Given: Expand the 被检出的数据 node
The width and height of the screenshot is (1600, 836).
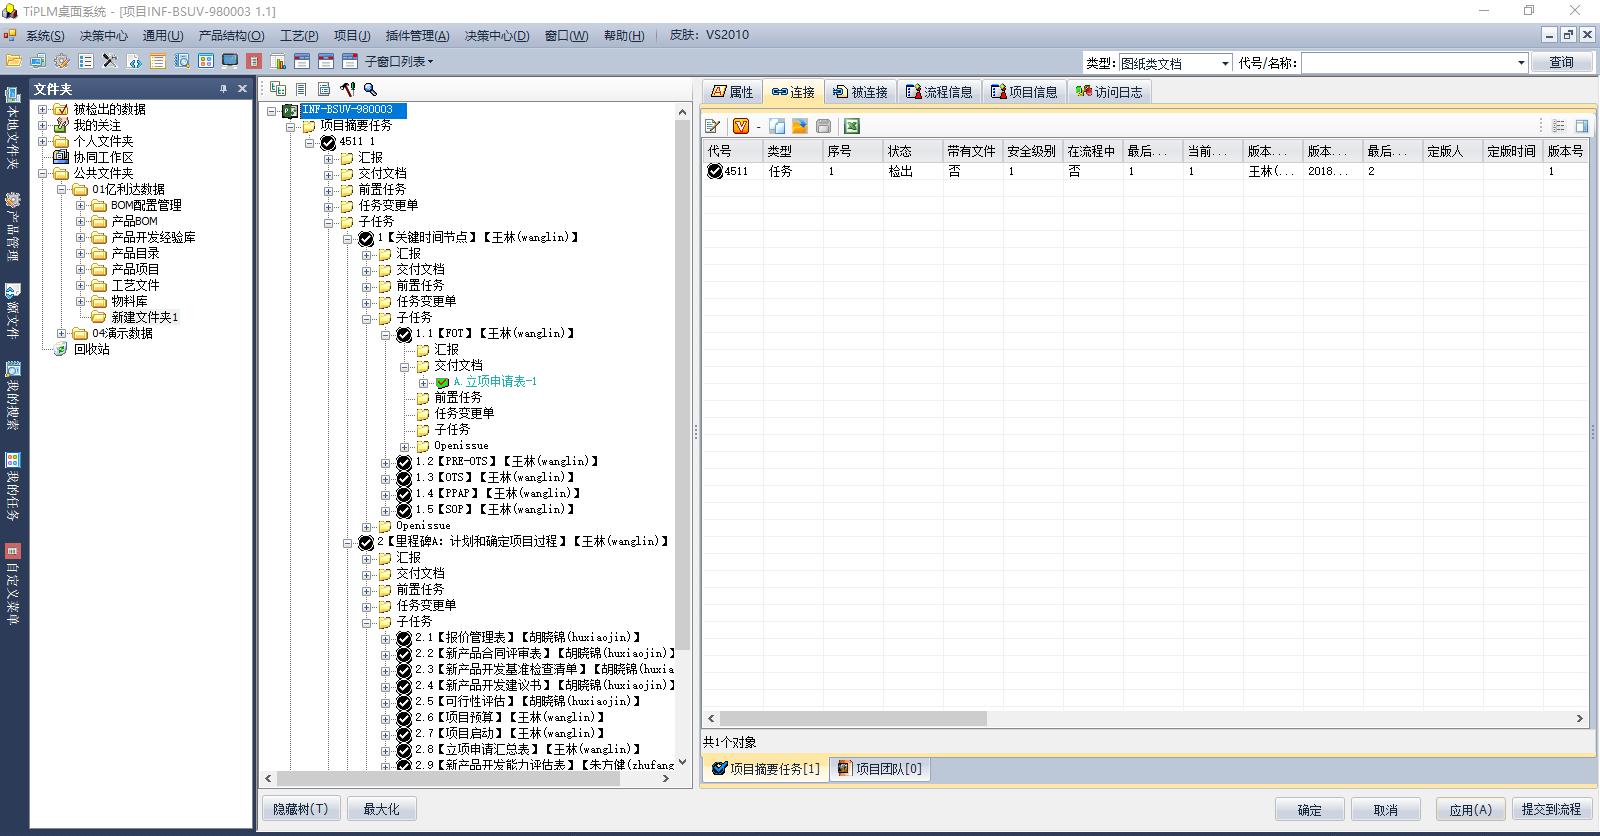Looking at the screenshot, I should tap(43, 109).
